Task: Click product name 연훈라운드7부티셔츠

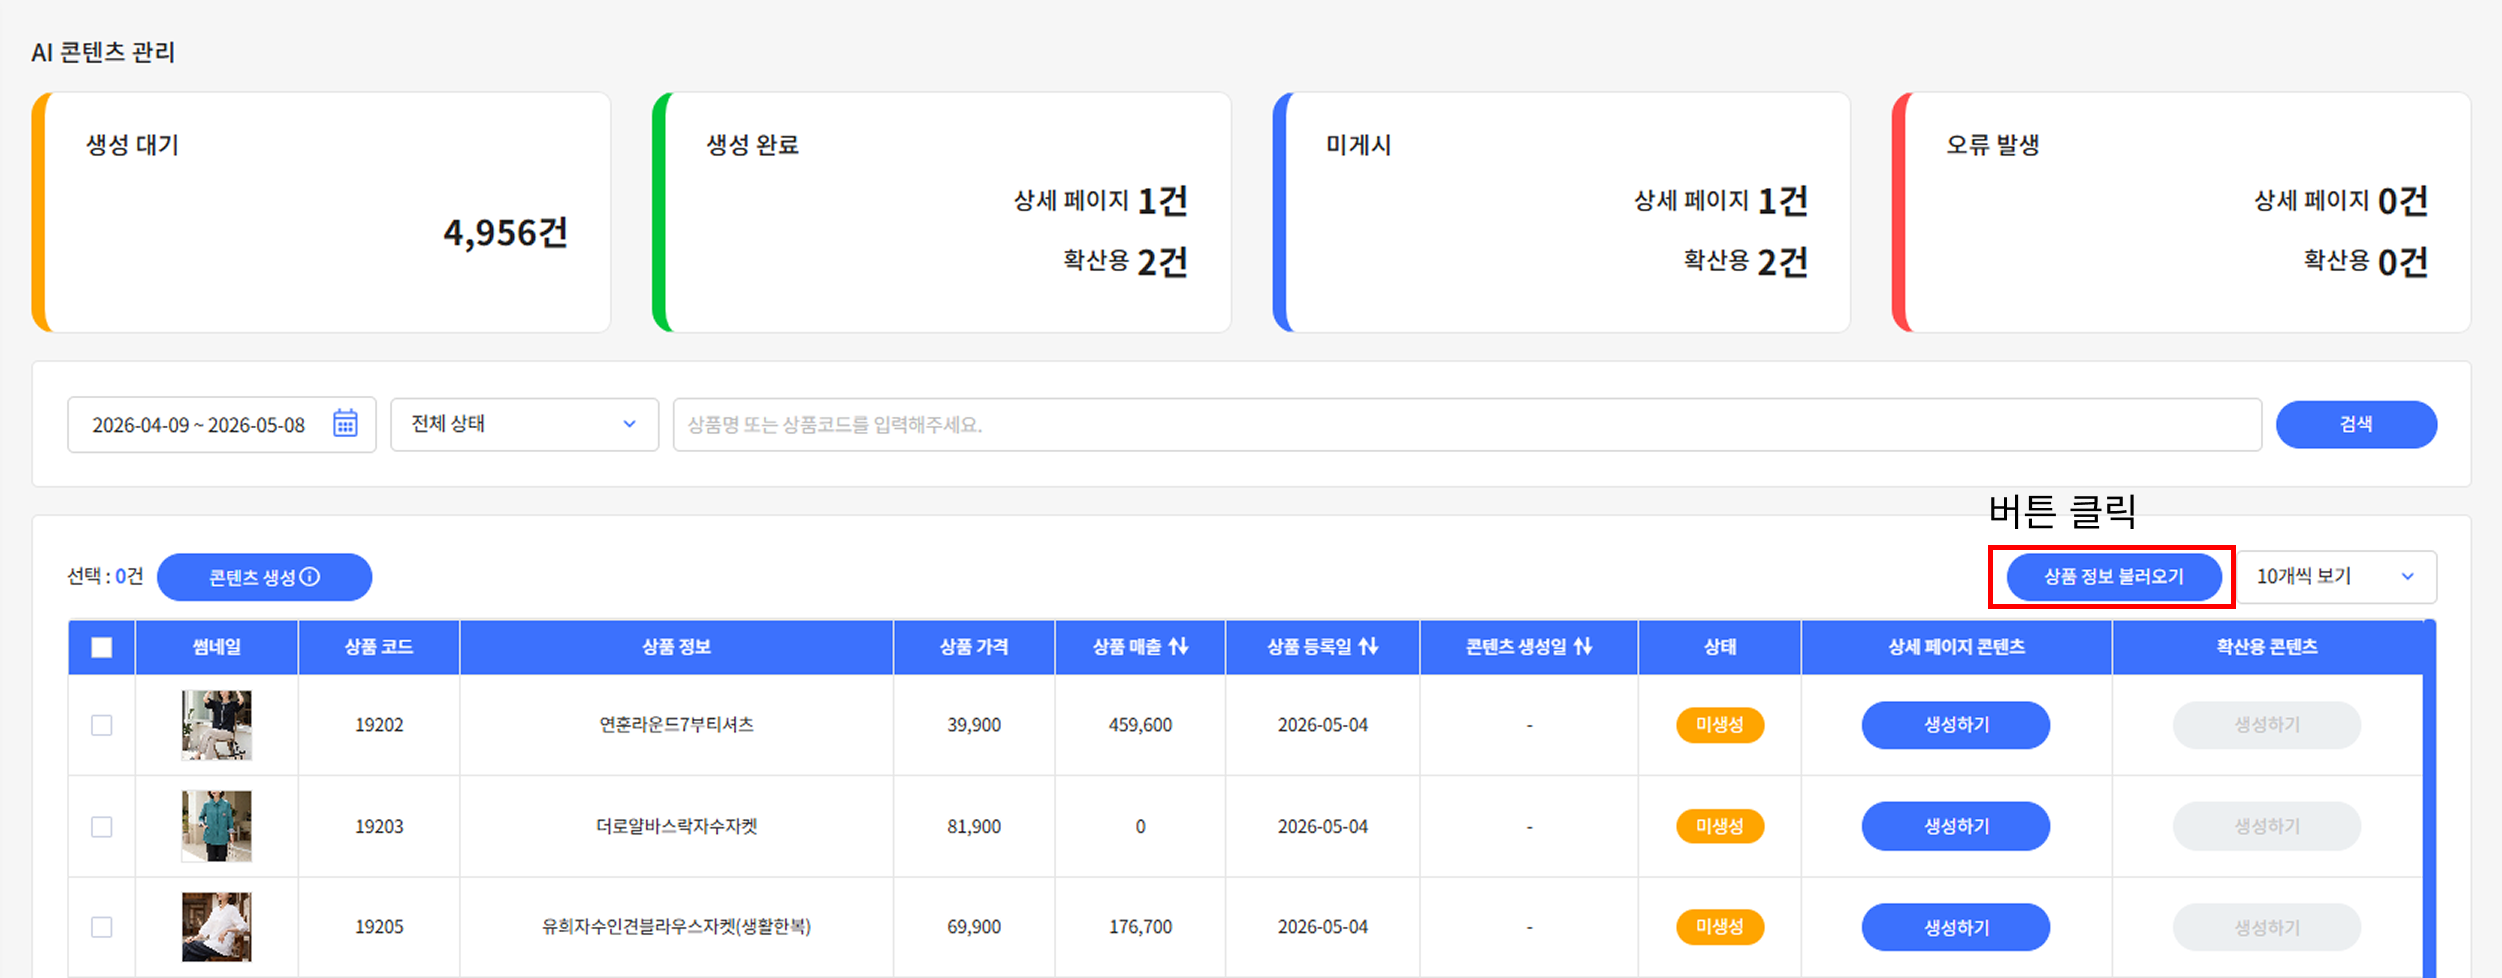Action: 676,725
